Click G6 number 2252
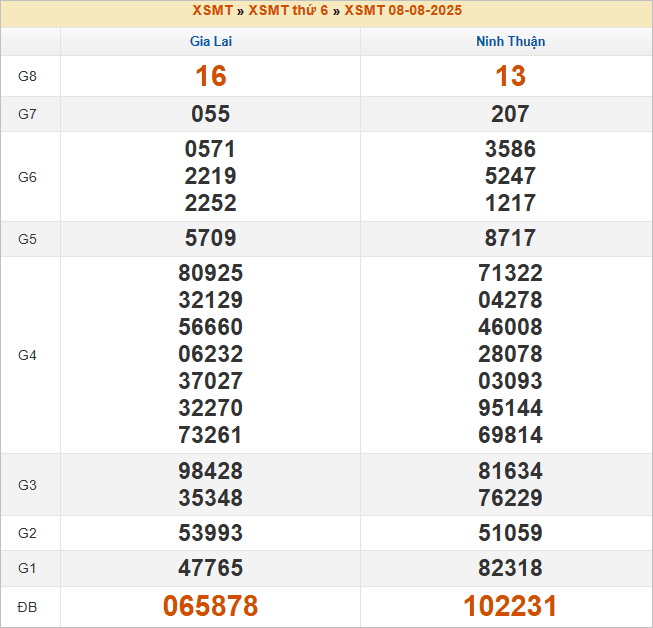653x628 pixels. click(x=211, y=203)
